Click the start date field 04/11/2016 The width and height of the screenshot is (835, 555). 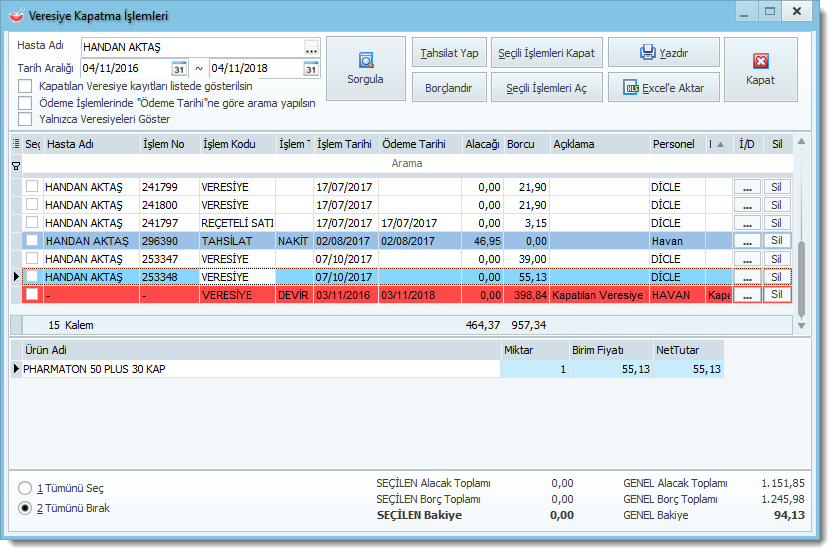click(126, 68)
